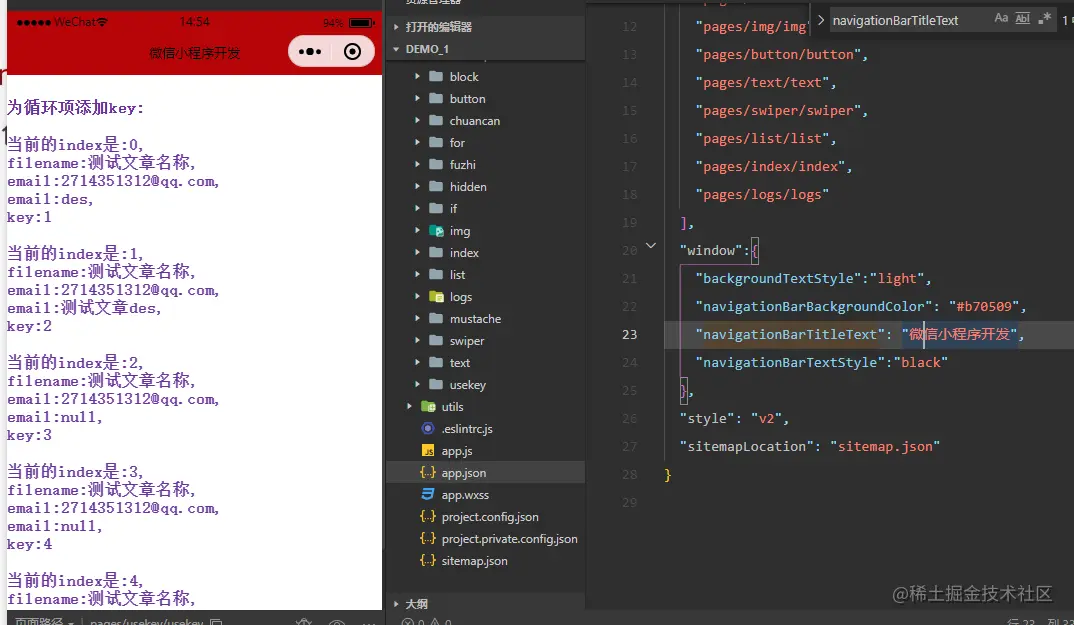Click the "backgroundTextStyle" key in editor
The image size is (1074, 625).
(778, 278)
